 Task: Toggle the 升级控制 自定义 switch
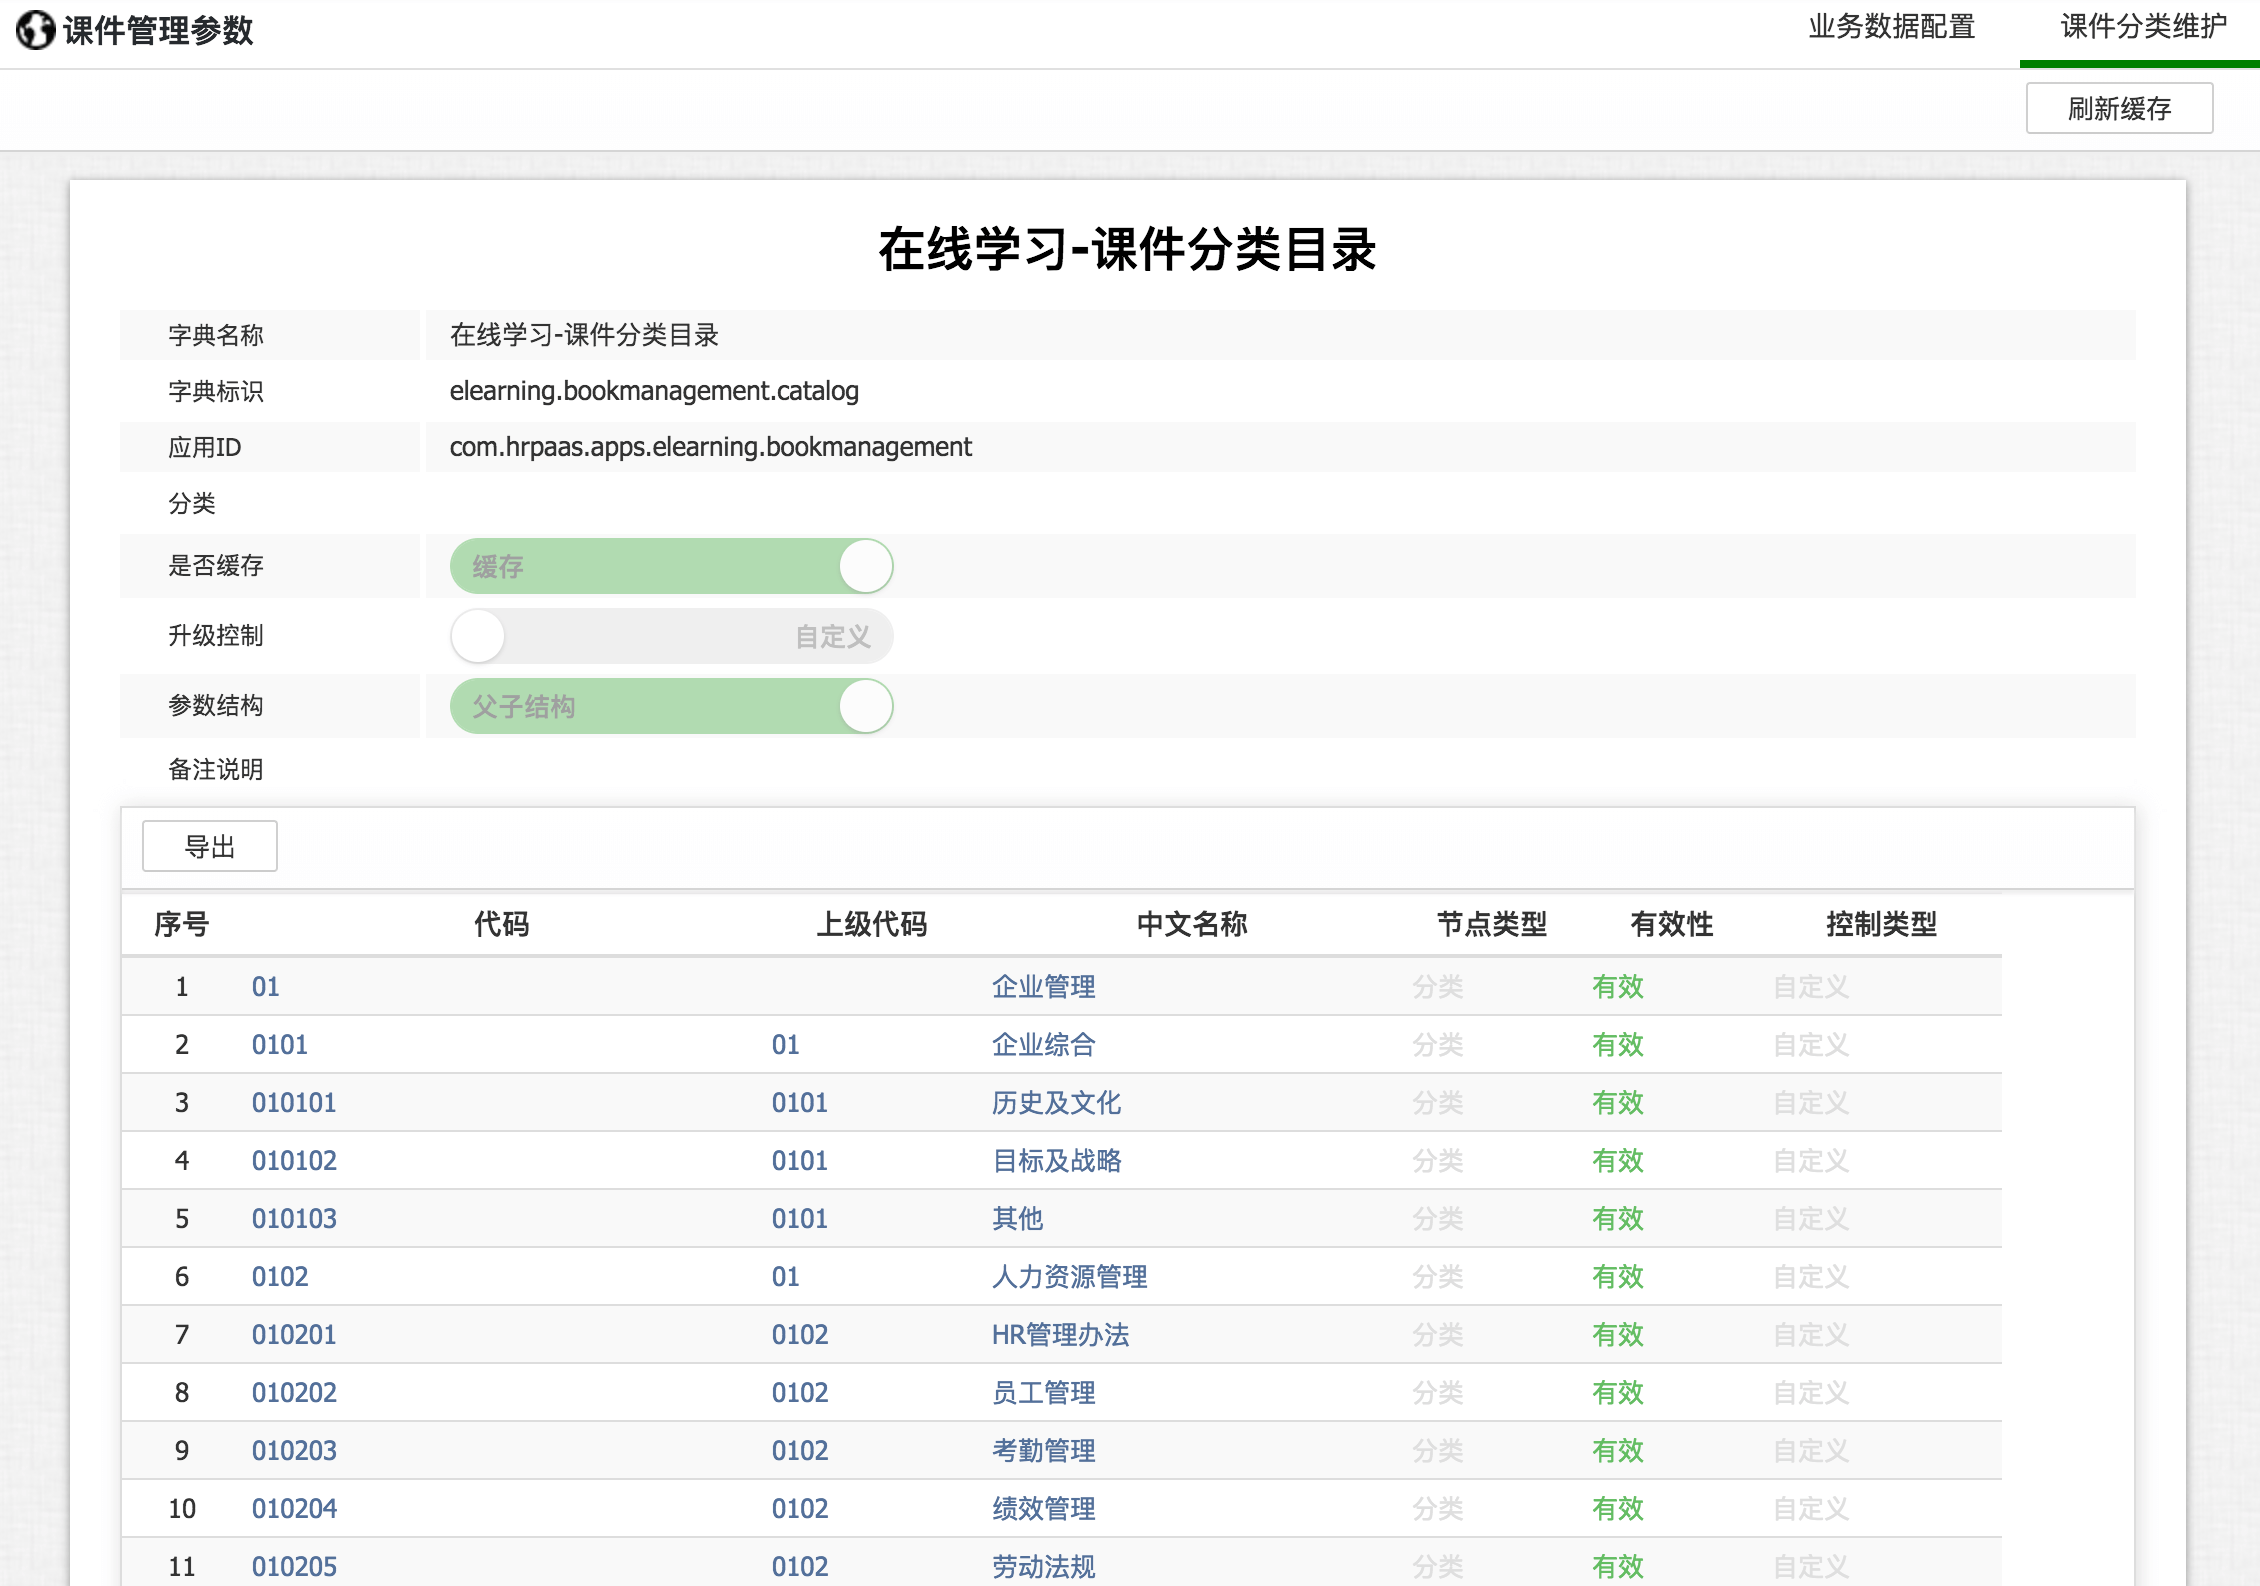tap(671, 636)
